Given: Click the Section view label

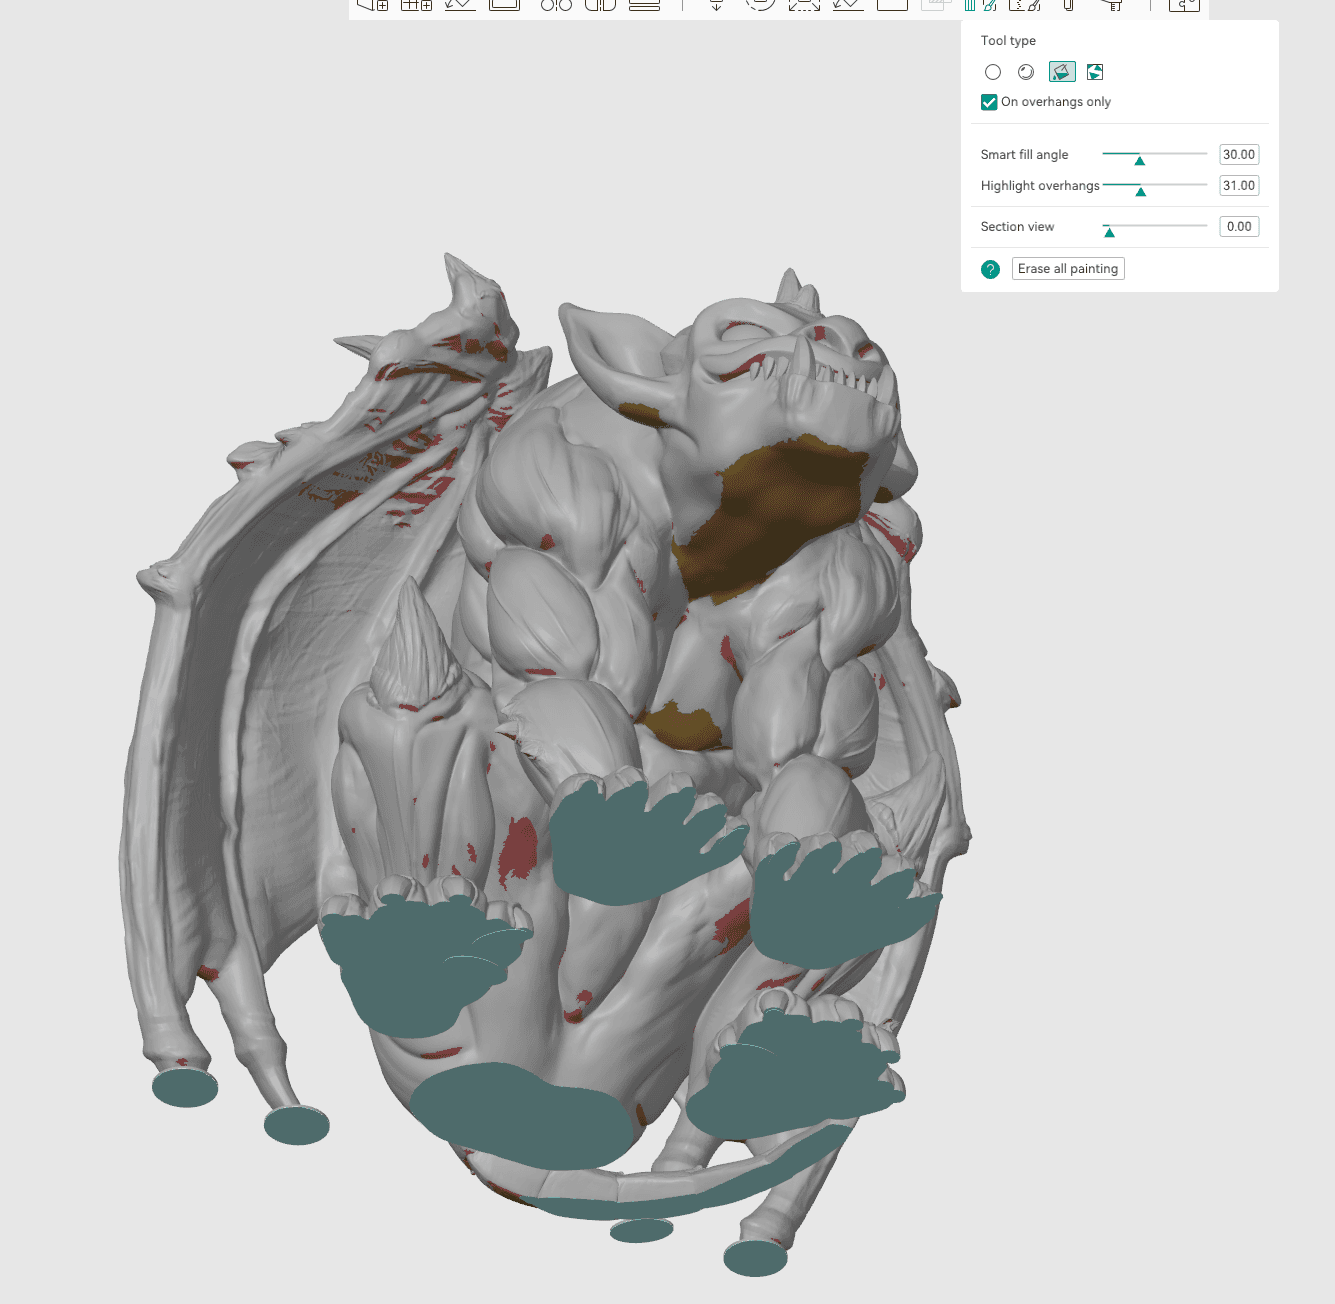Looking at the screenshot, I should [x=1017, y=227].
